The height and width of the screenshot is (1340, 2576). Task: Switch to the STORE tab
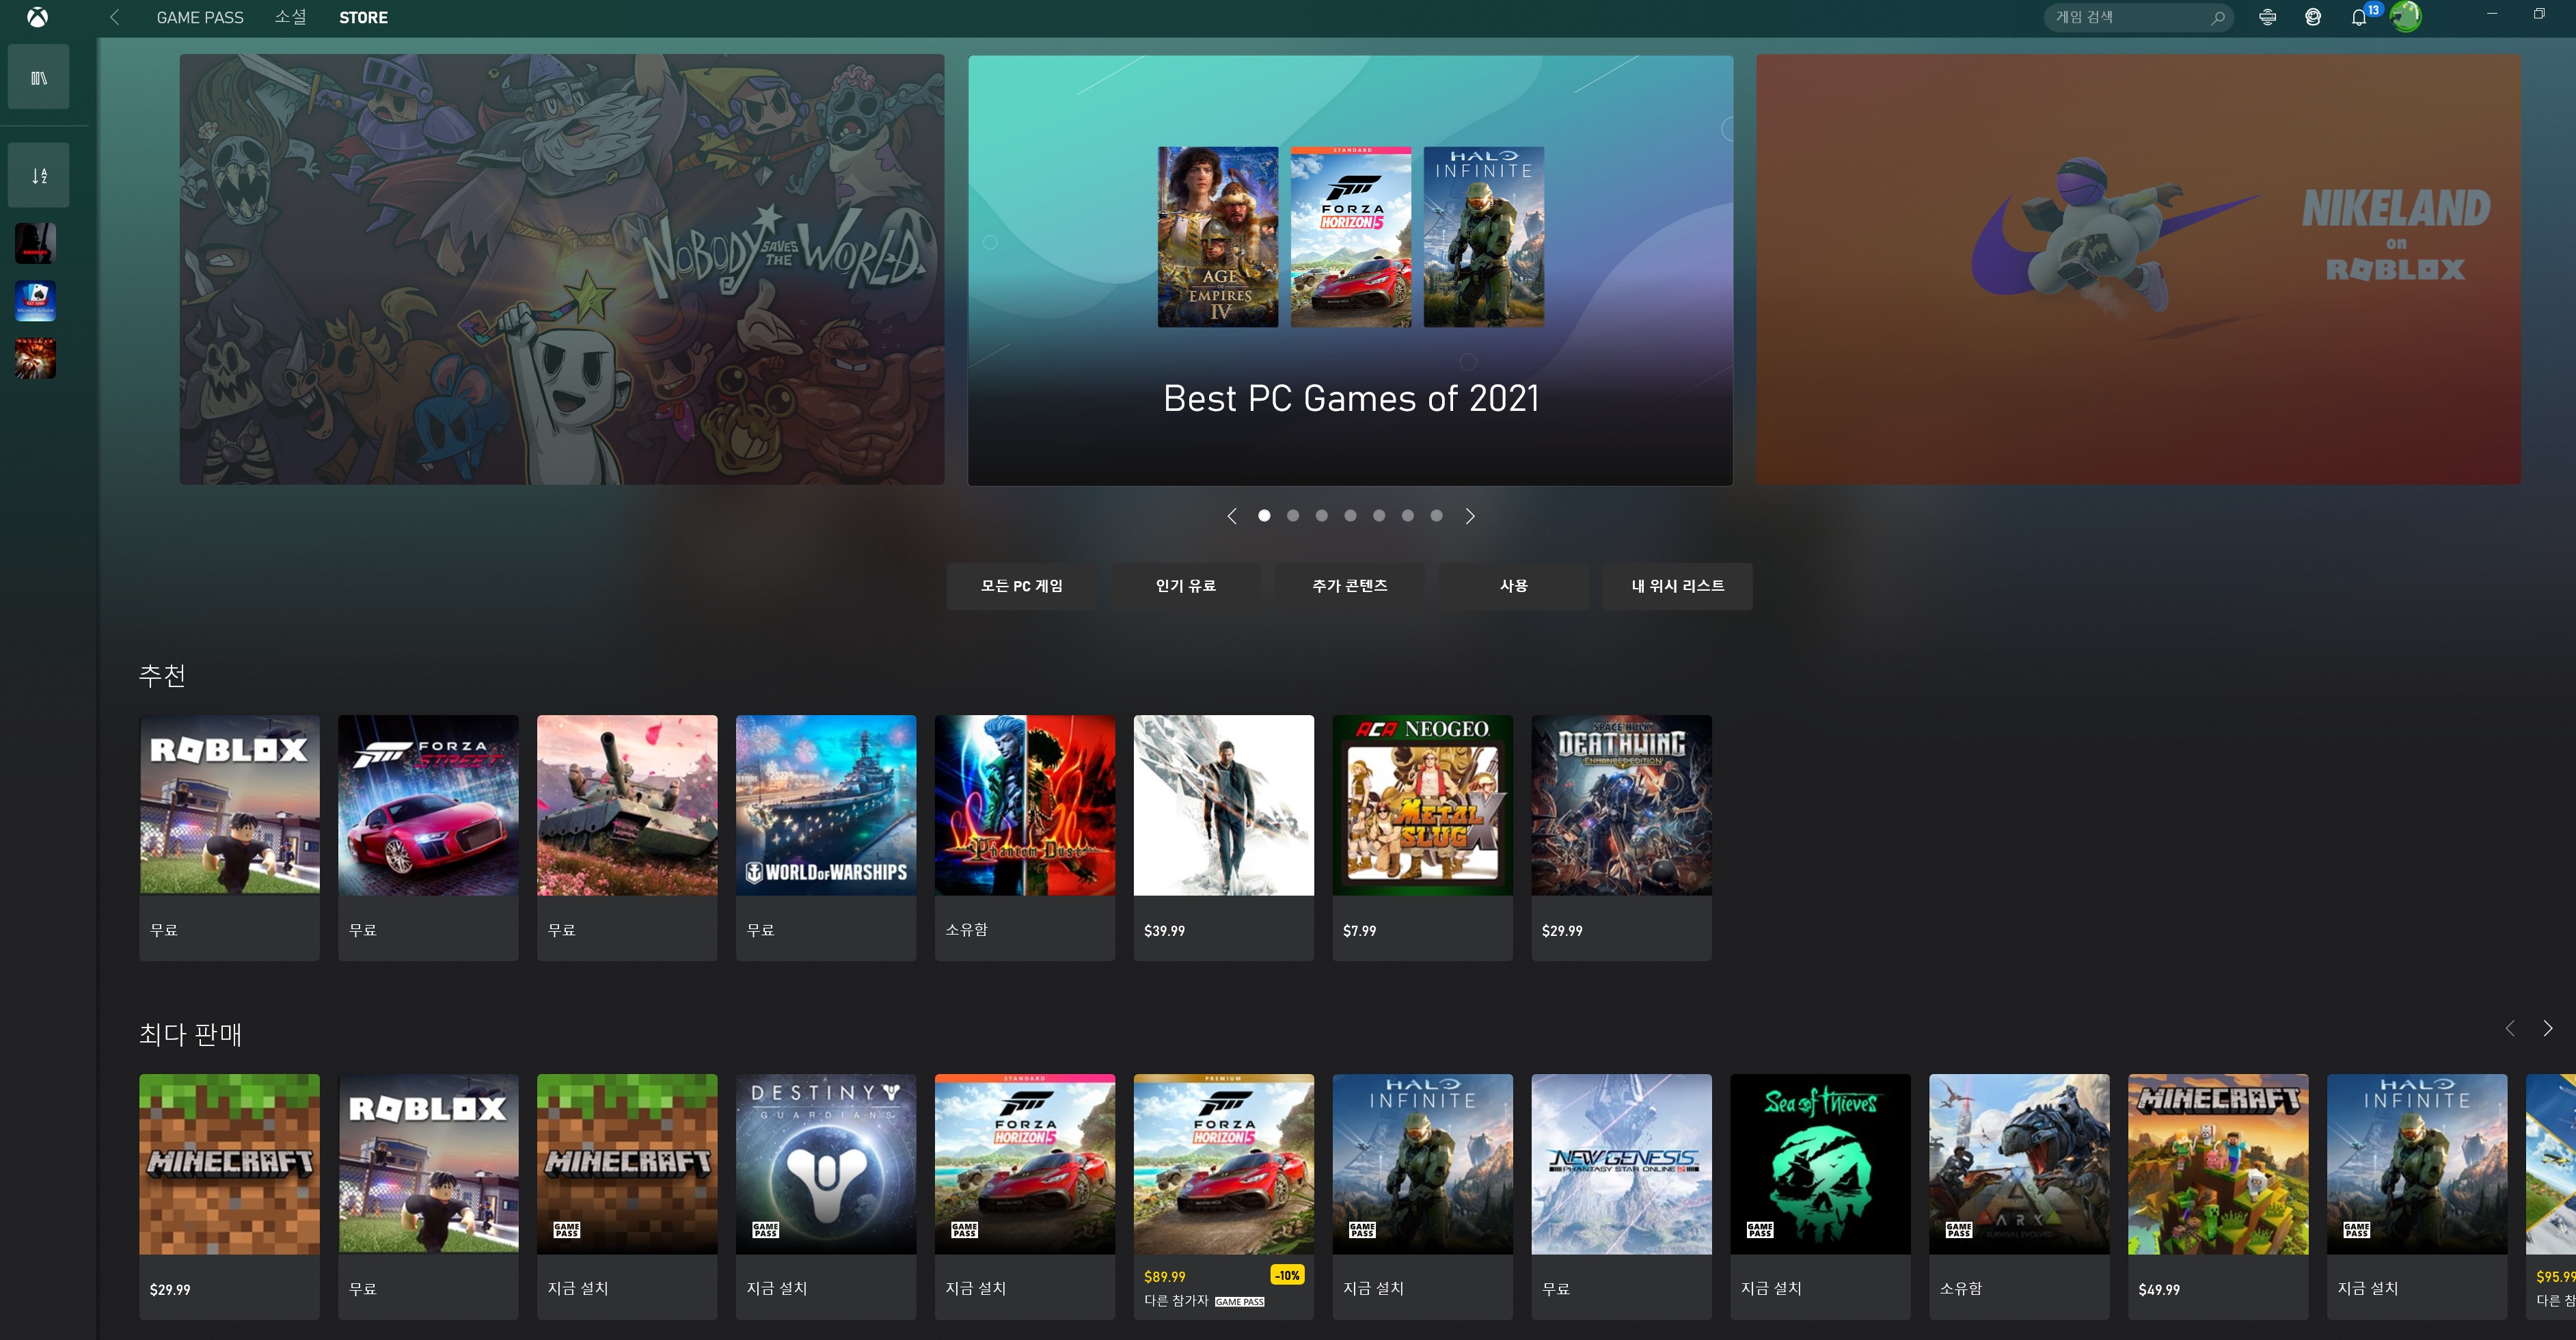pos(363,17)
